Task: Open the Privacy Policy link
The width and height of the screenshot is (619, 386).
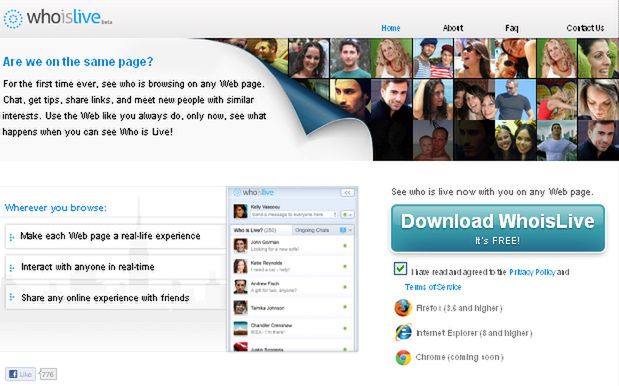Action: [532, 272]
